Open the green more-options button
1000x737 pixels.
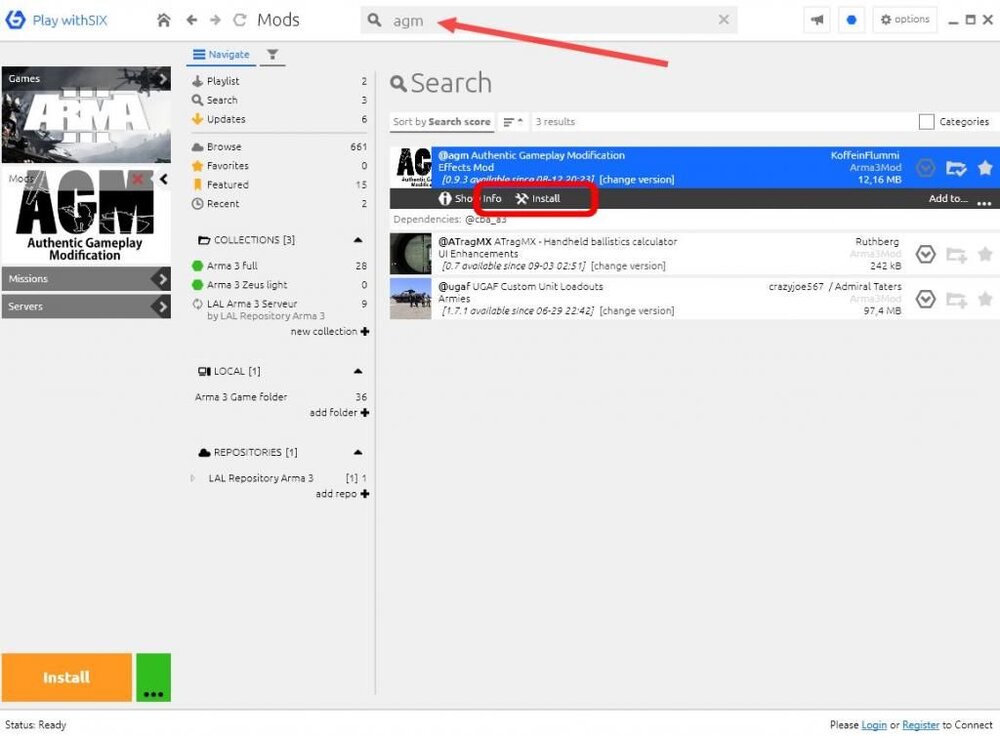click(x=154, y=677)
